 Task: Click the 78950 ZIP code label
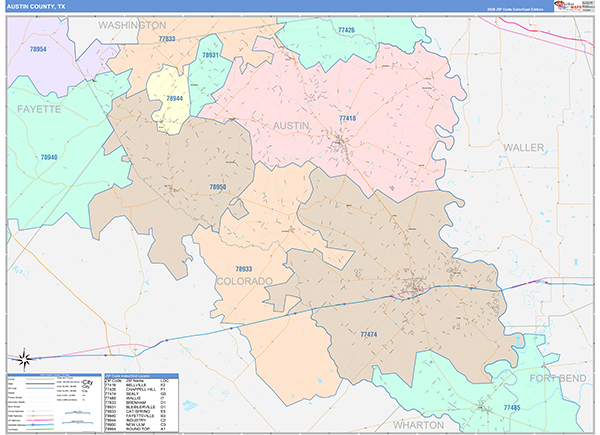tap(218, 187)
